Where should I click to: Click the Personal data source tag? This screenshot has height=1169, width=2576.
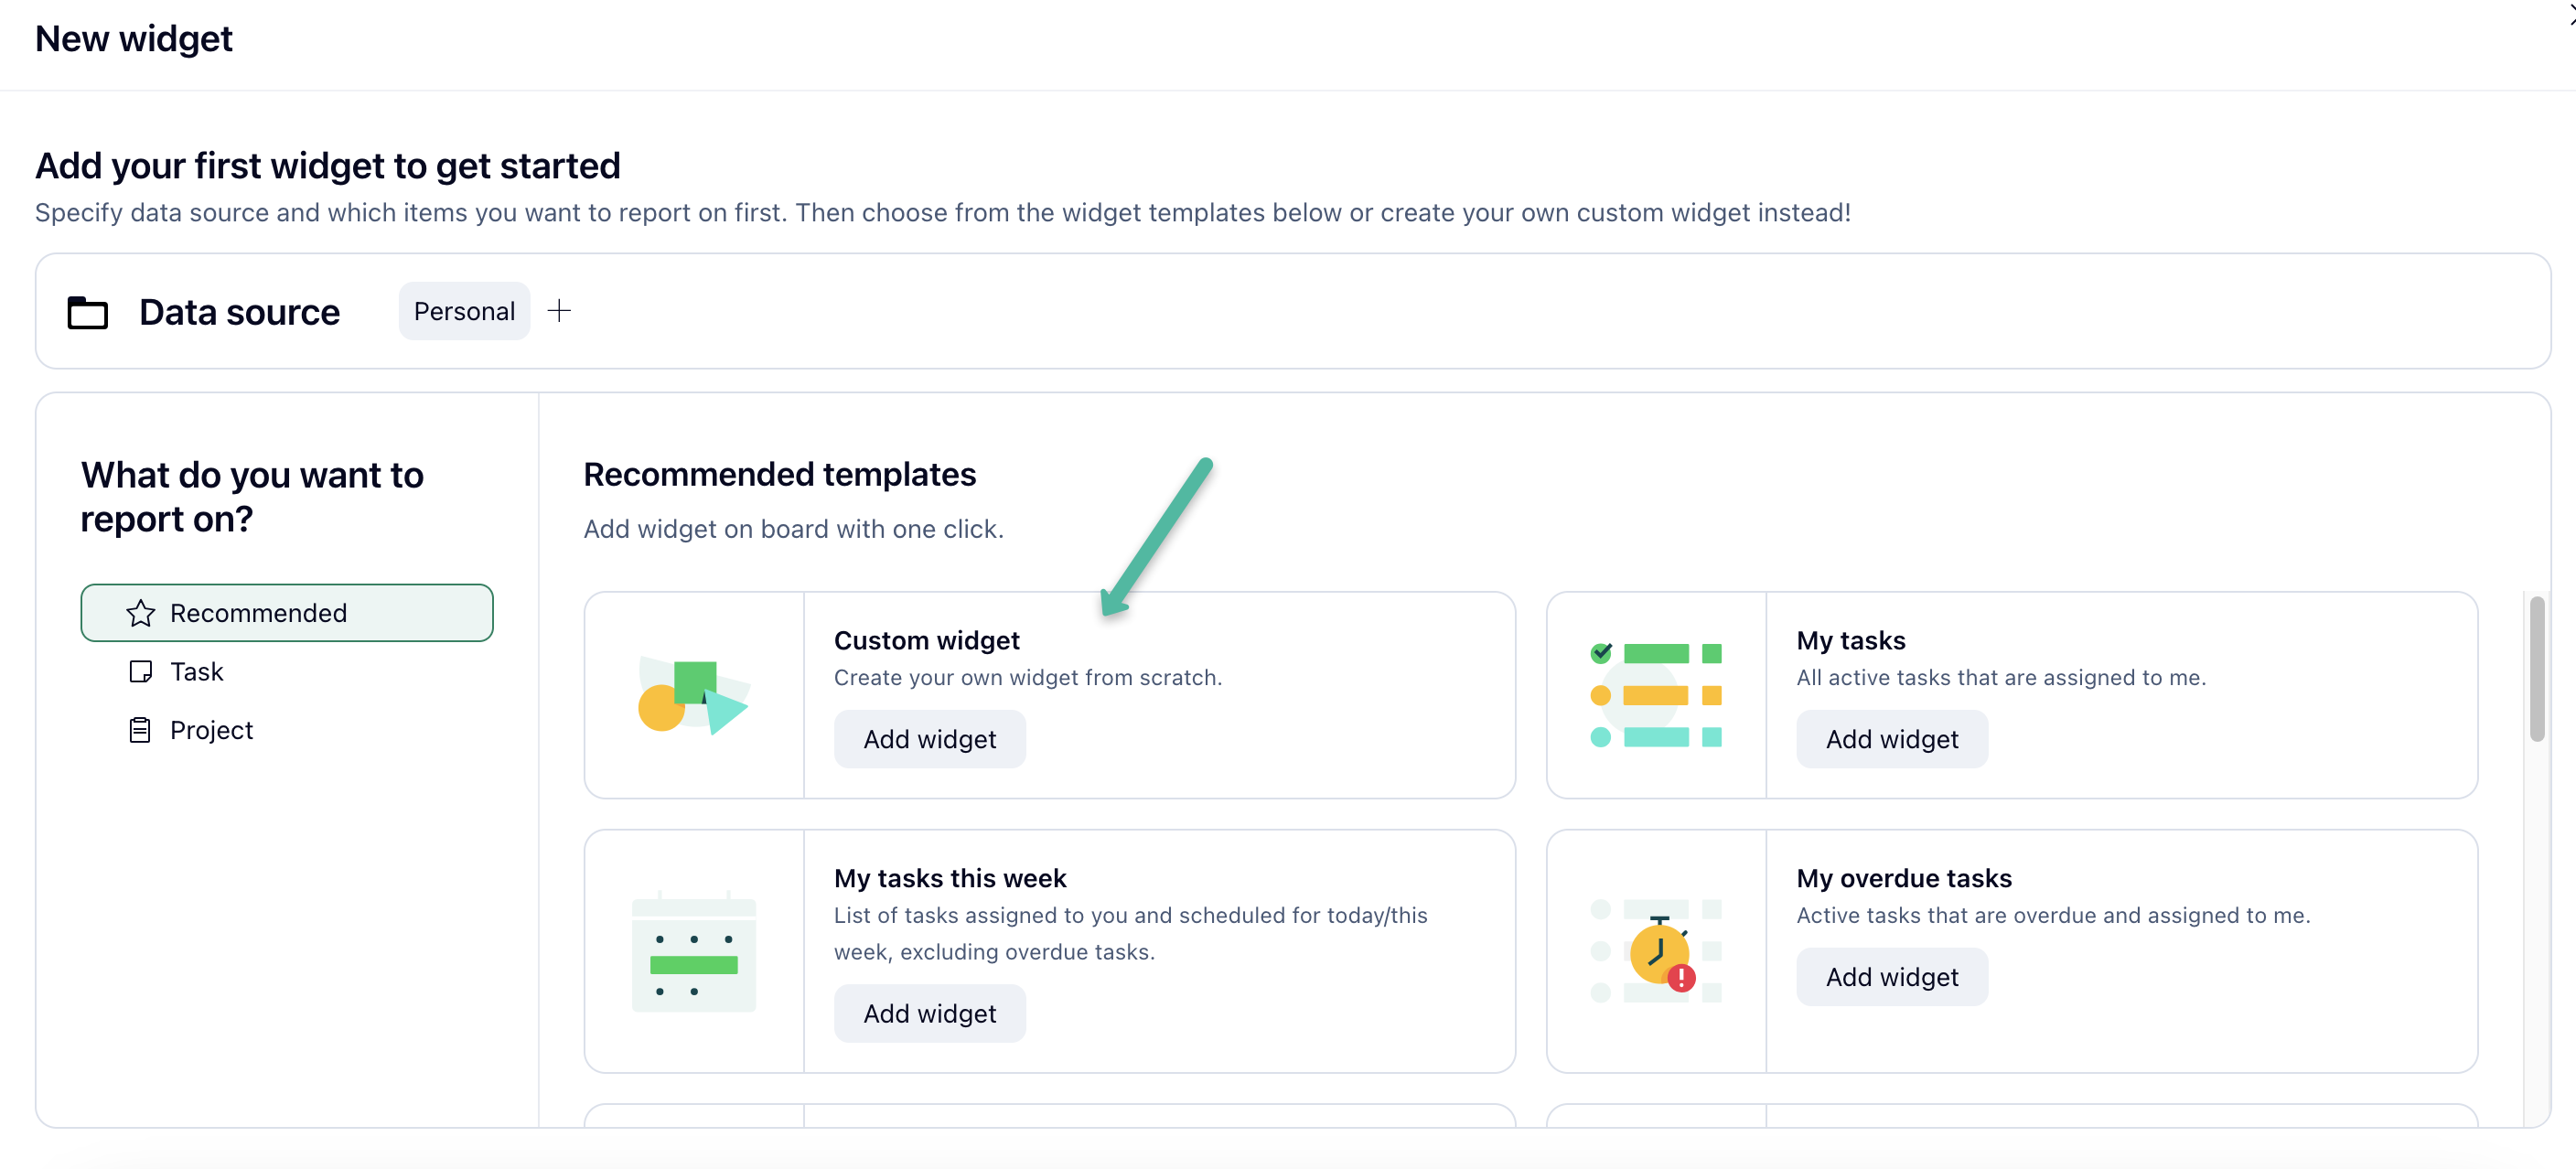464,311
